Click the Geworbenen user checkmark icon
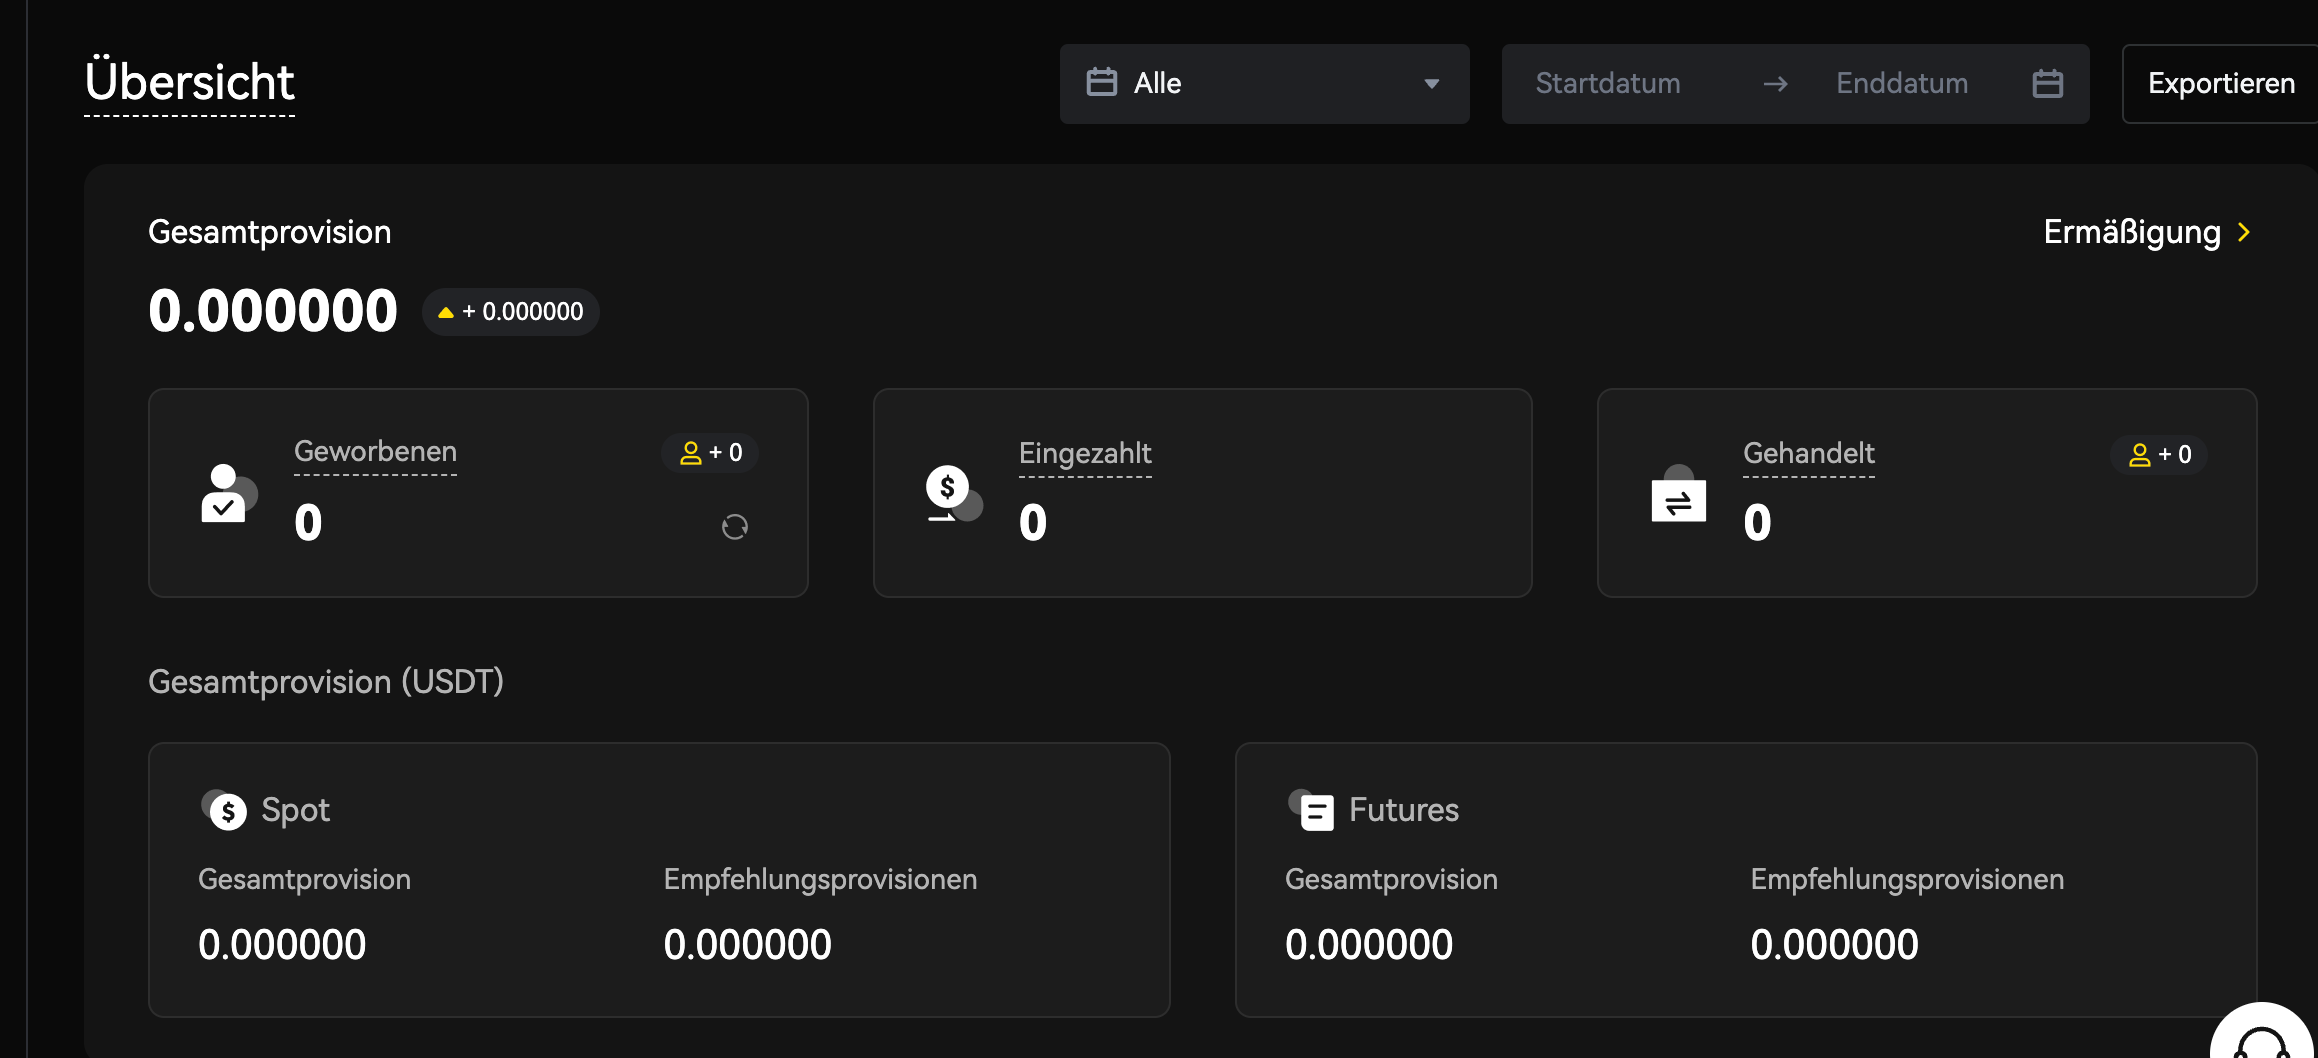Viewport: 2318px width, 1058px height. [x=228, y=494]
